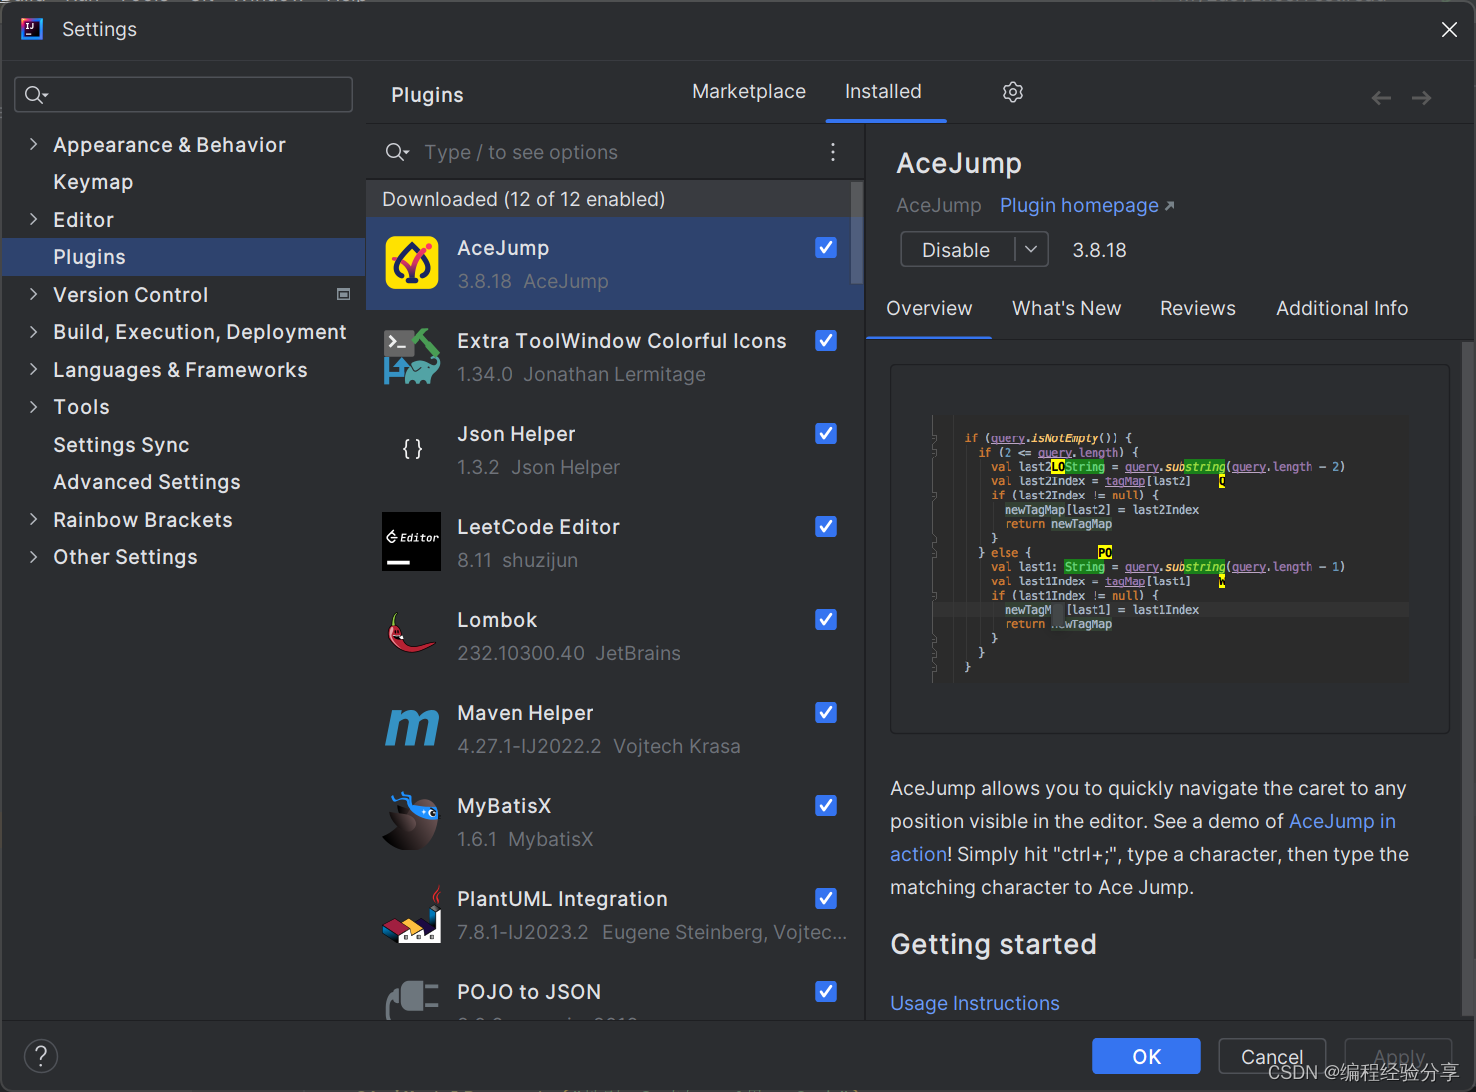Uncheck the AceJump plugin checkbox
Viewport: 1476px width, 1092px height.
click(826, 247)
